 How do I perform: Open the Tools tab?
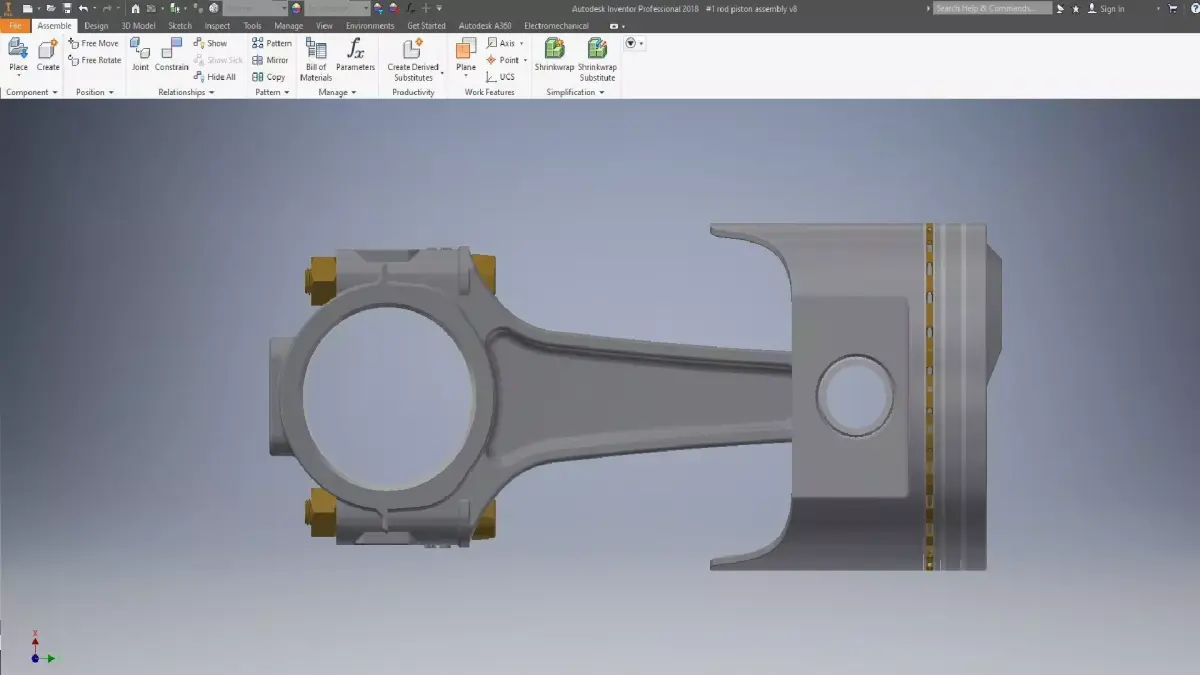[252, 25]
